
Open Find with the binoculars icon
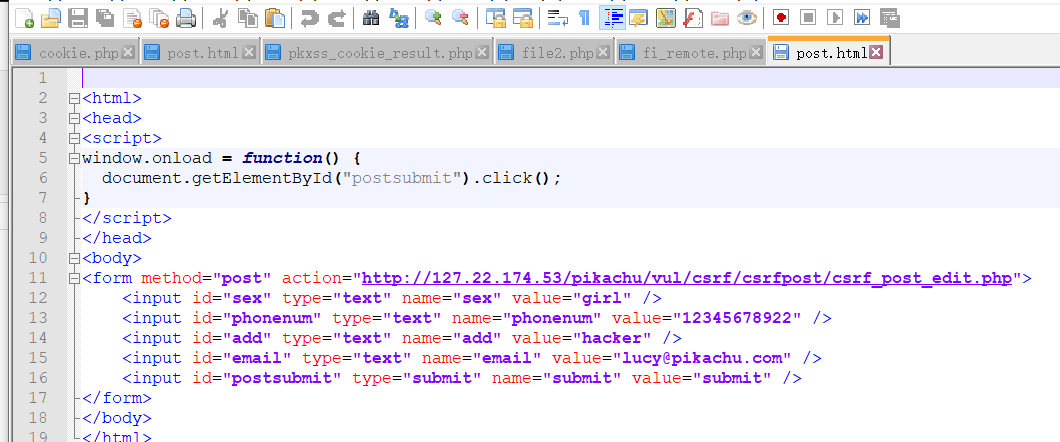tap(370, 18)
